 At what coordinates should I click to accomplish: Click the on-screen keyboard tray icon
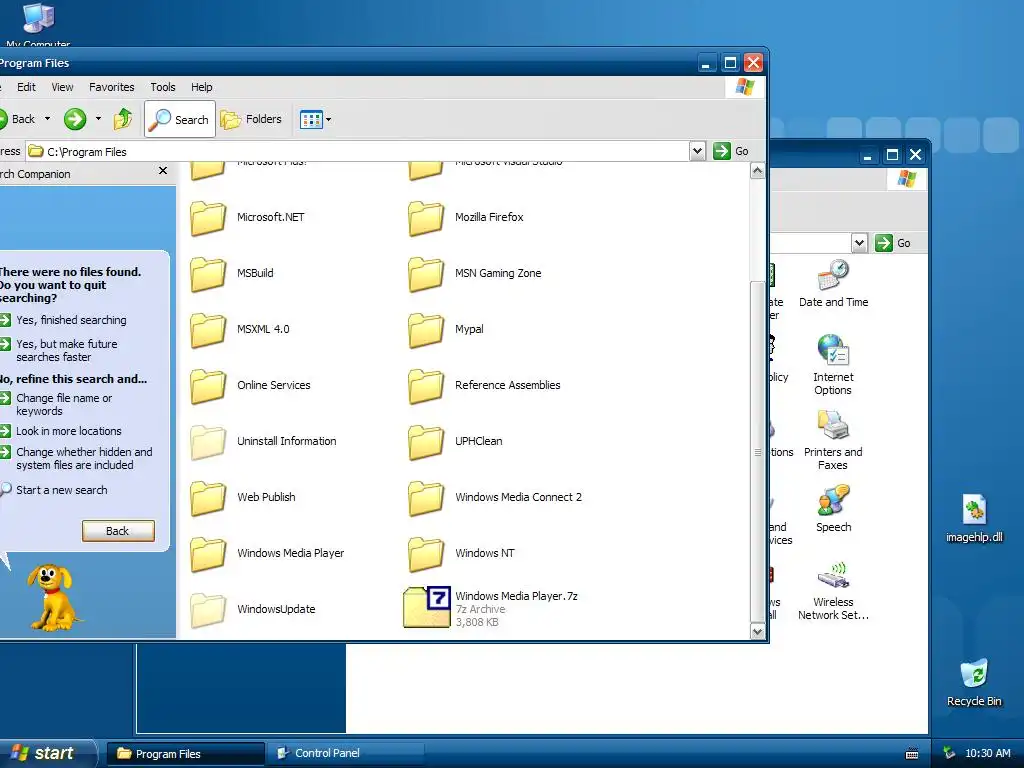[912, 754]
